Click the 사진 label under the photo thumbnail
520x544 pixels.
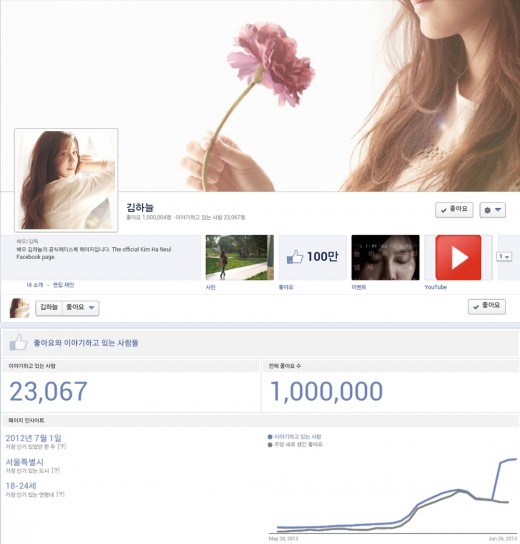(211, 287)
